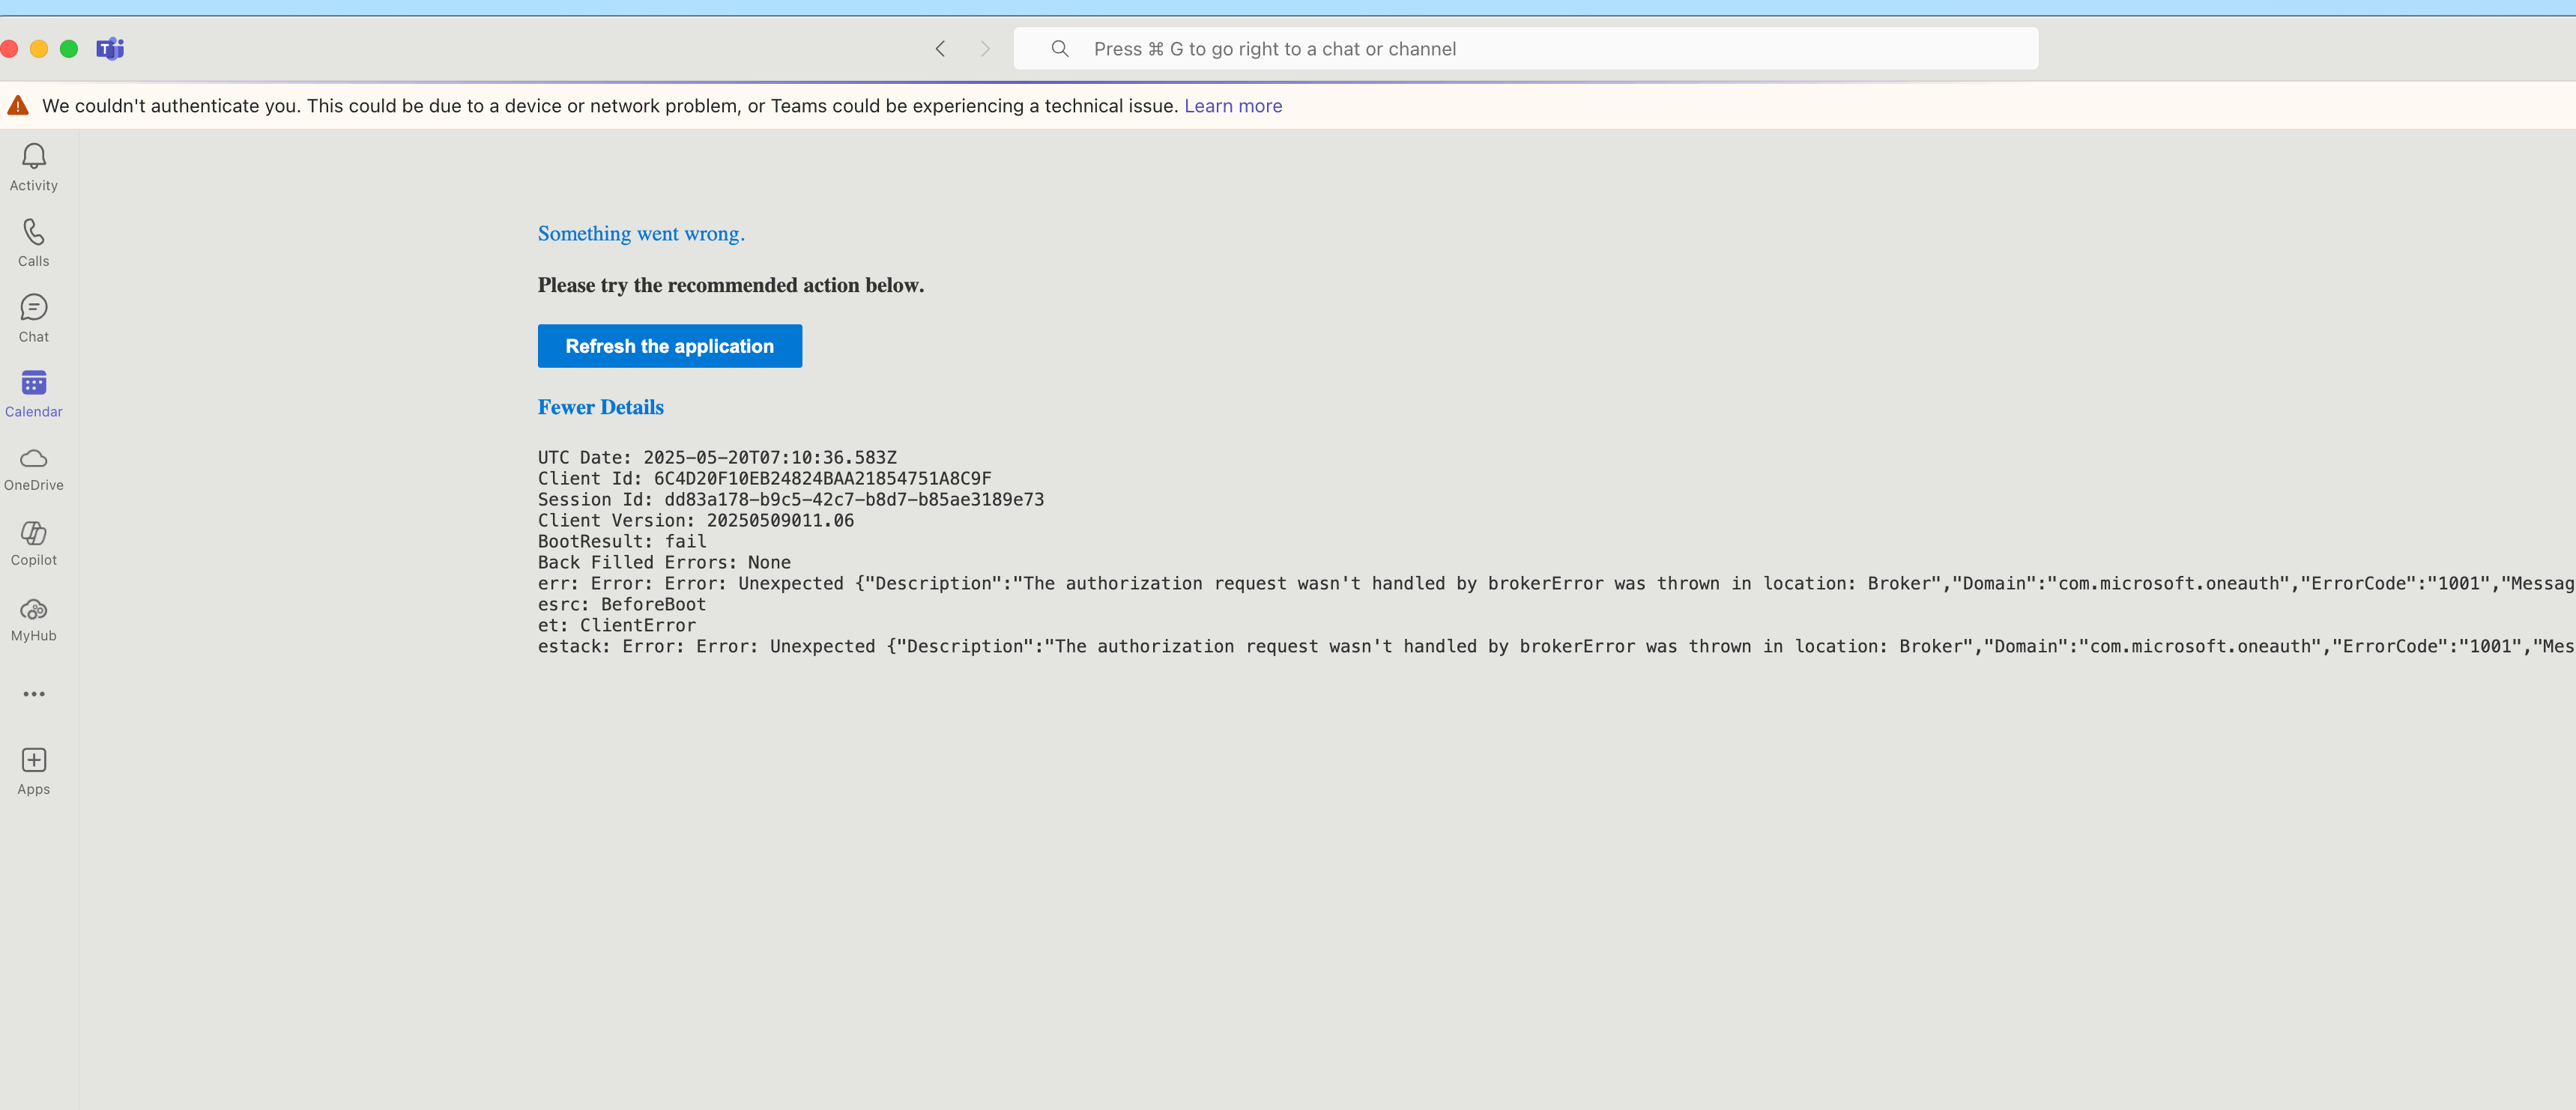
Task: Click the err: Error description line
Action: pos(1556,584)
